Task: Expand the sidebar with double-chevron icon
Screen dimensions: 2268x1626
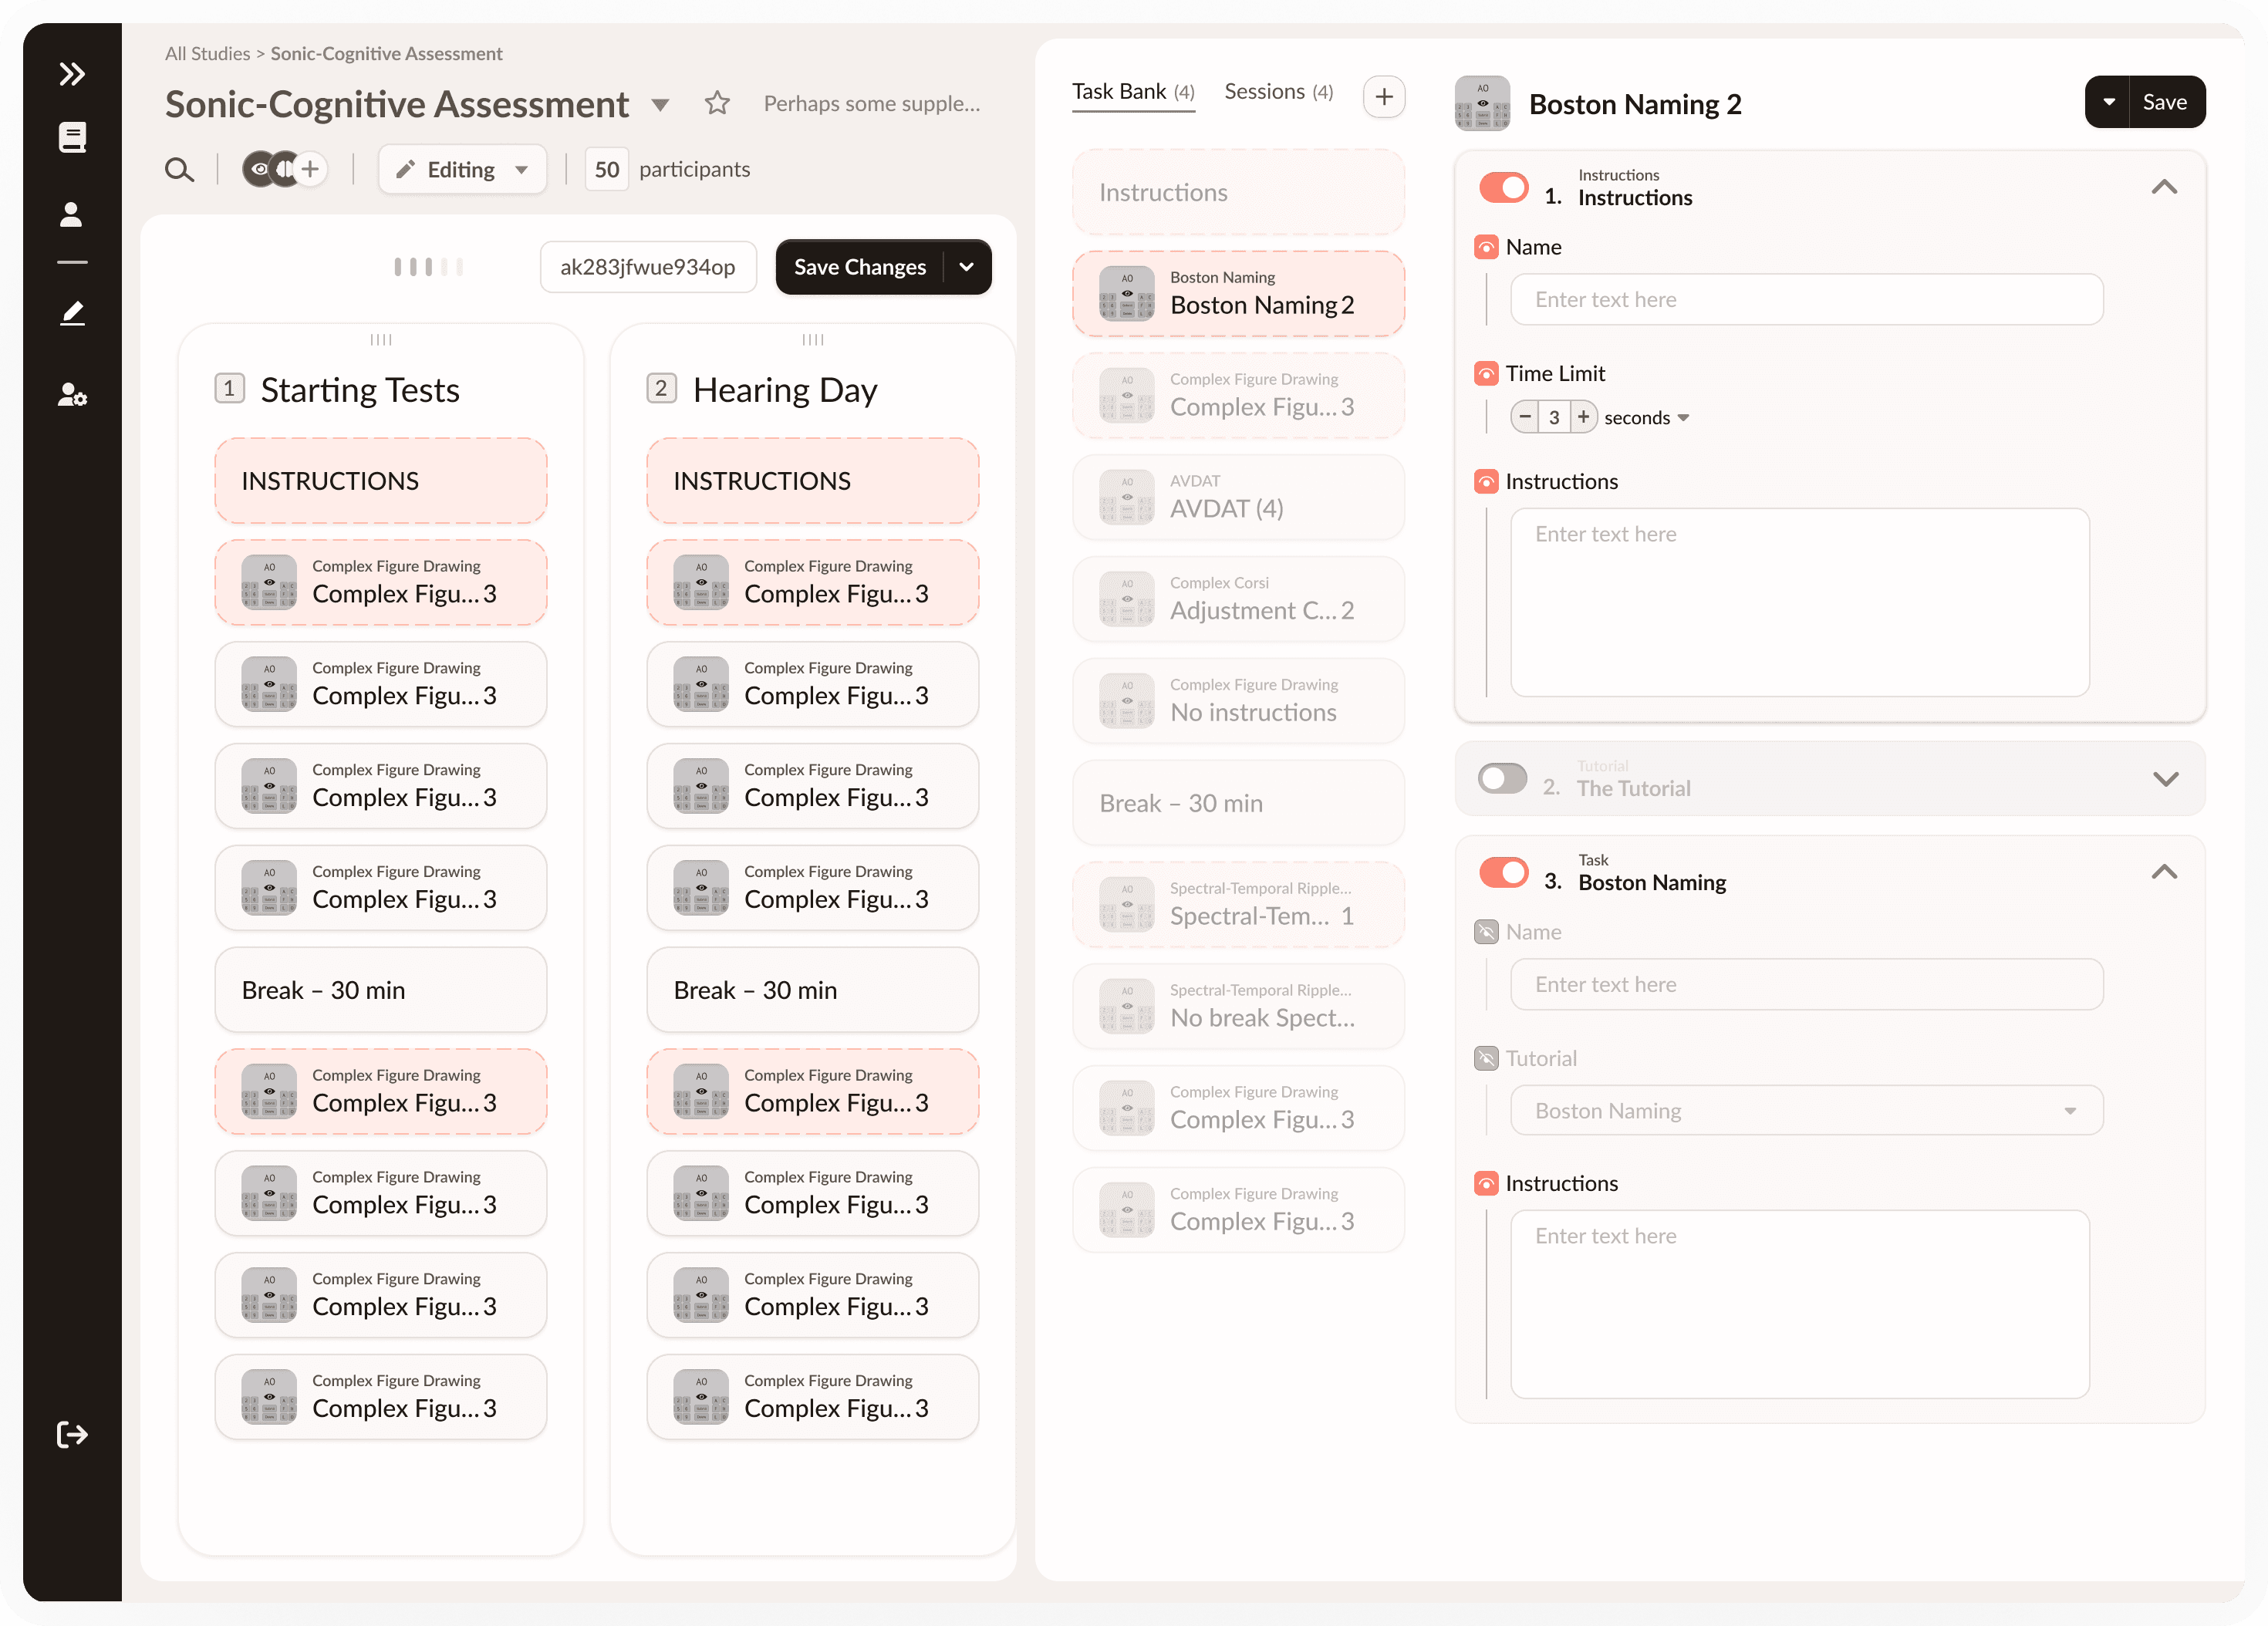Action: (72, 74)
